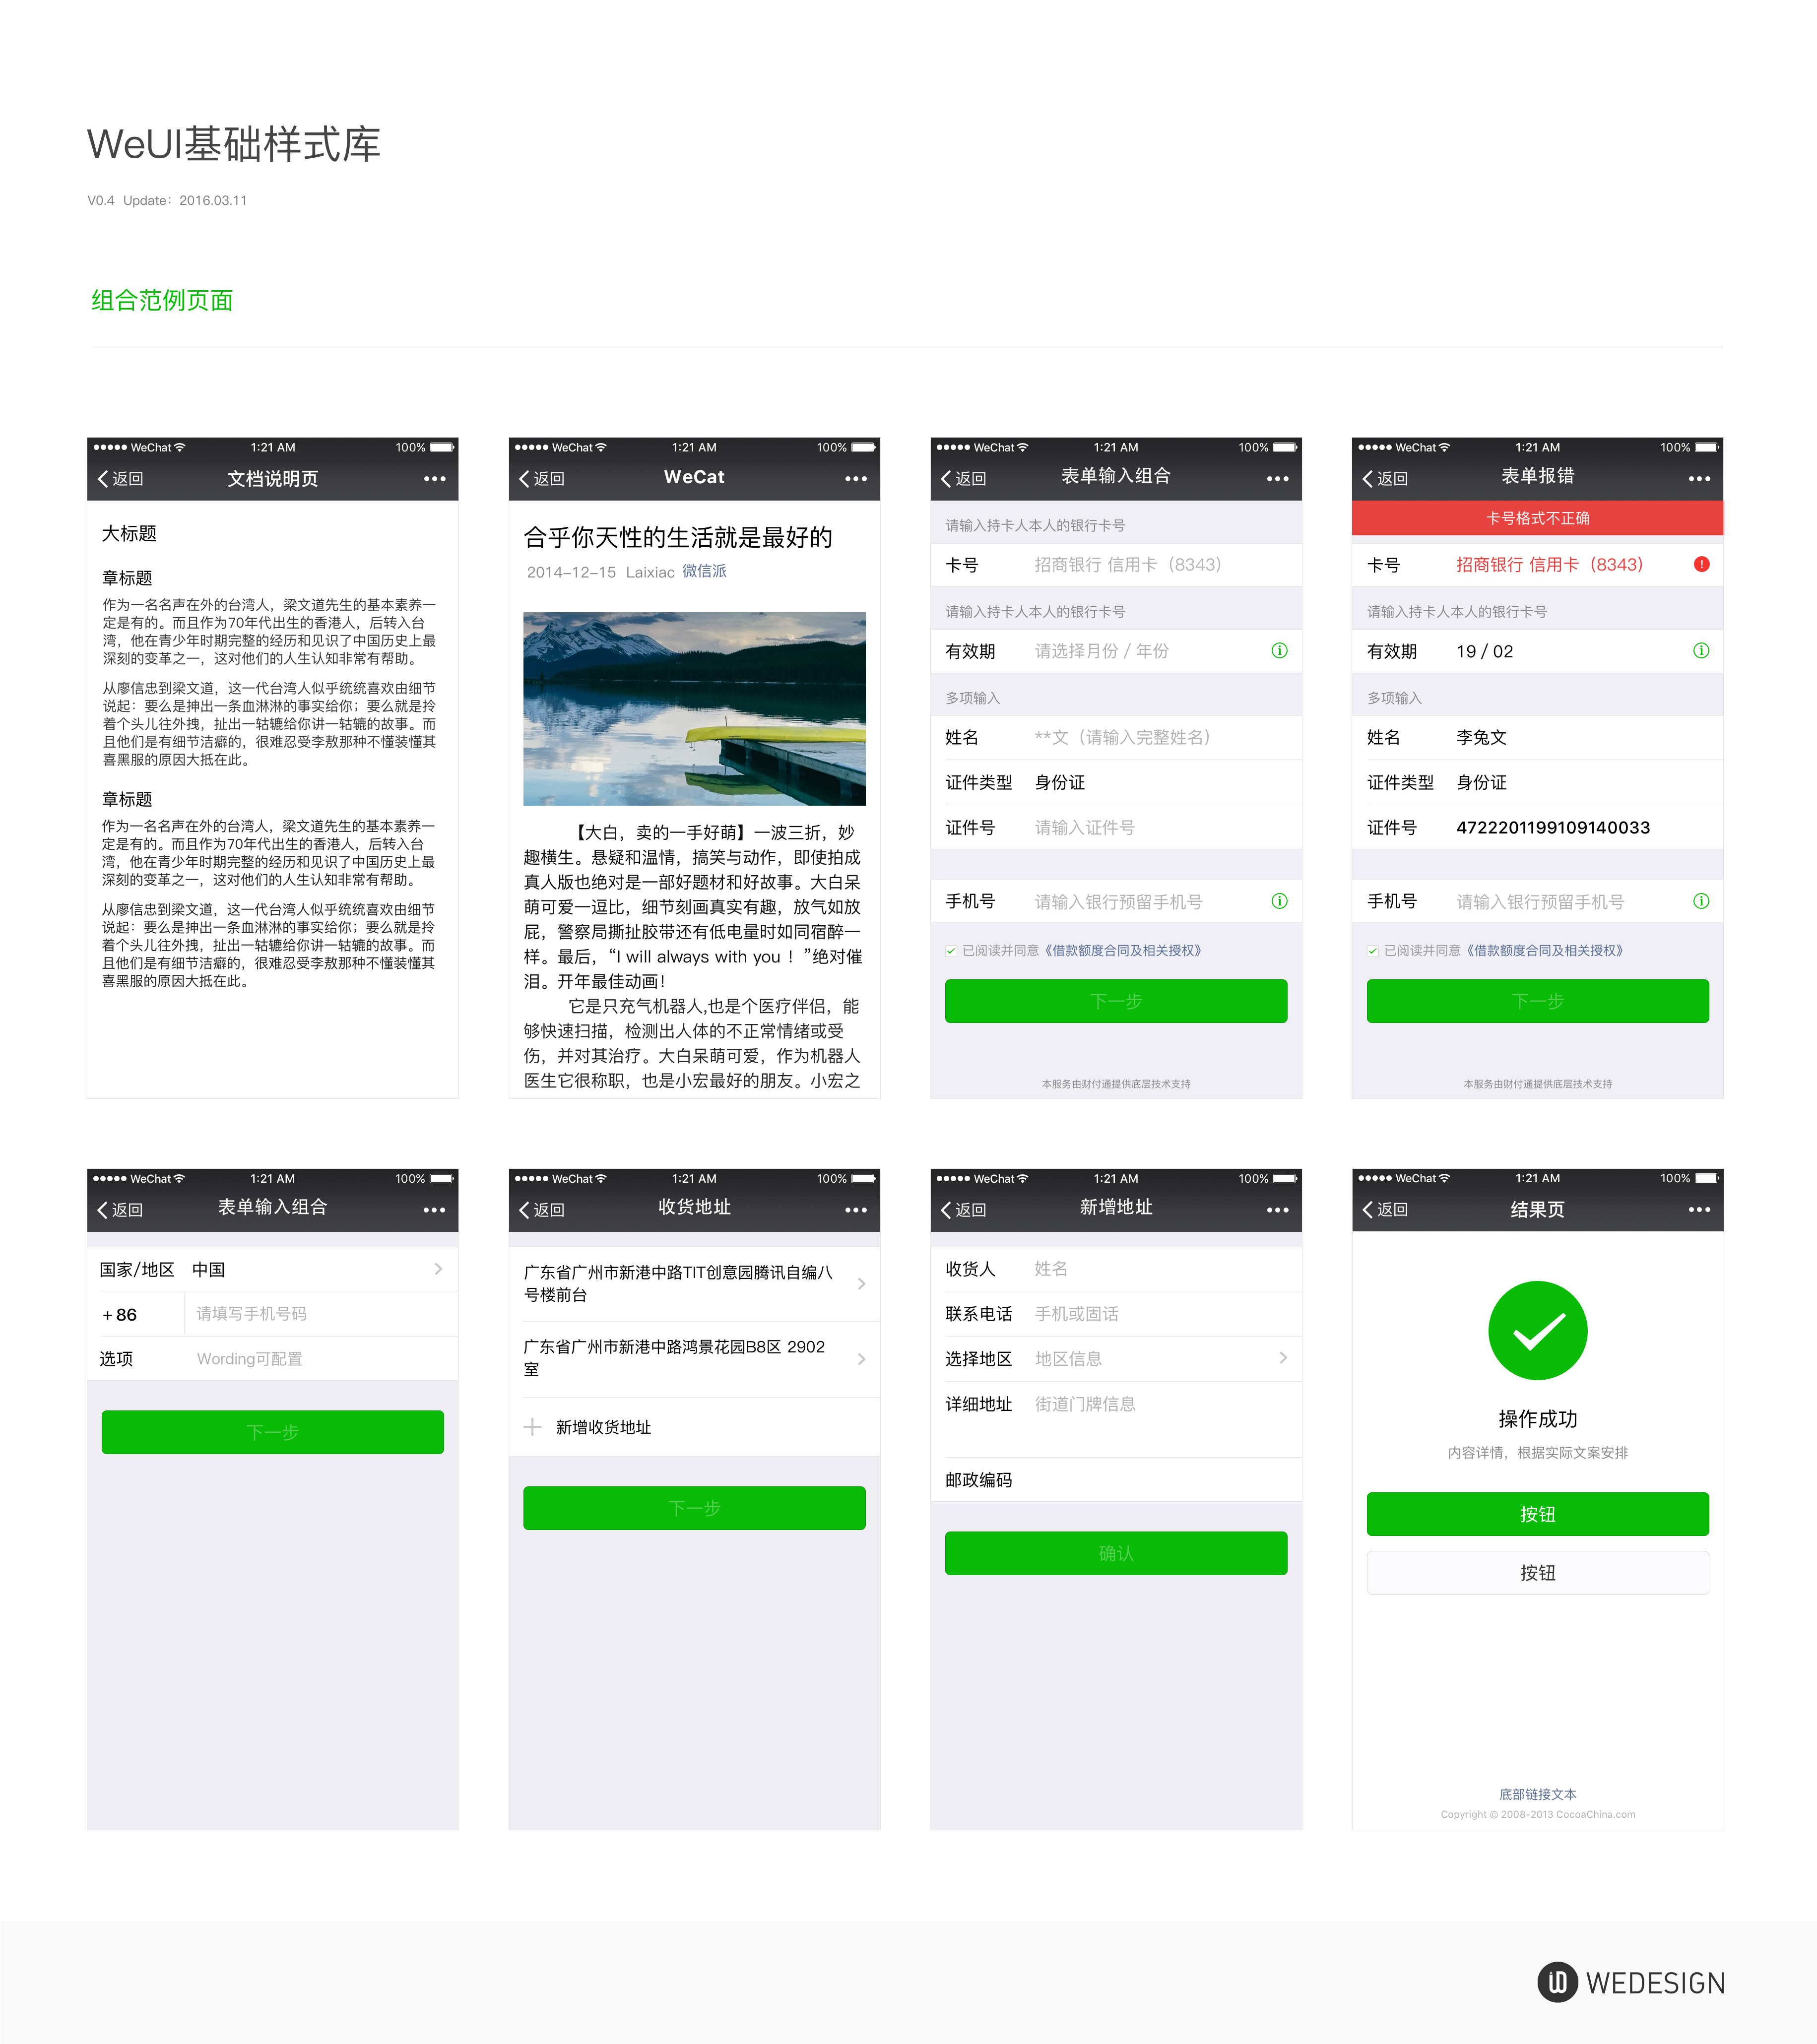Open the more menu on 文档说明页 screen
Viewport: 1817px width, 2044px height.
tap(434, 479)
